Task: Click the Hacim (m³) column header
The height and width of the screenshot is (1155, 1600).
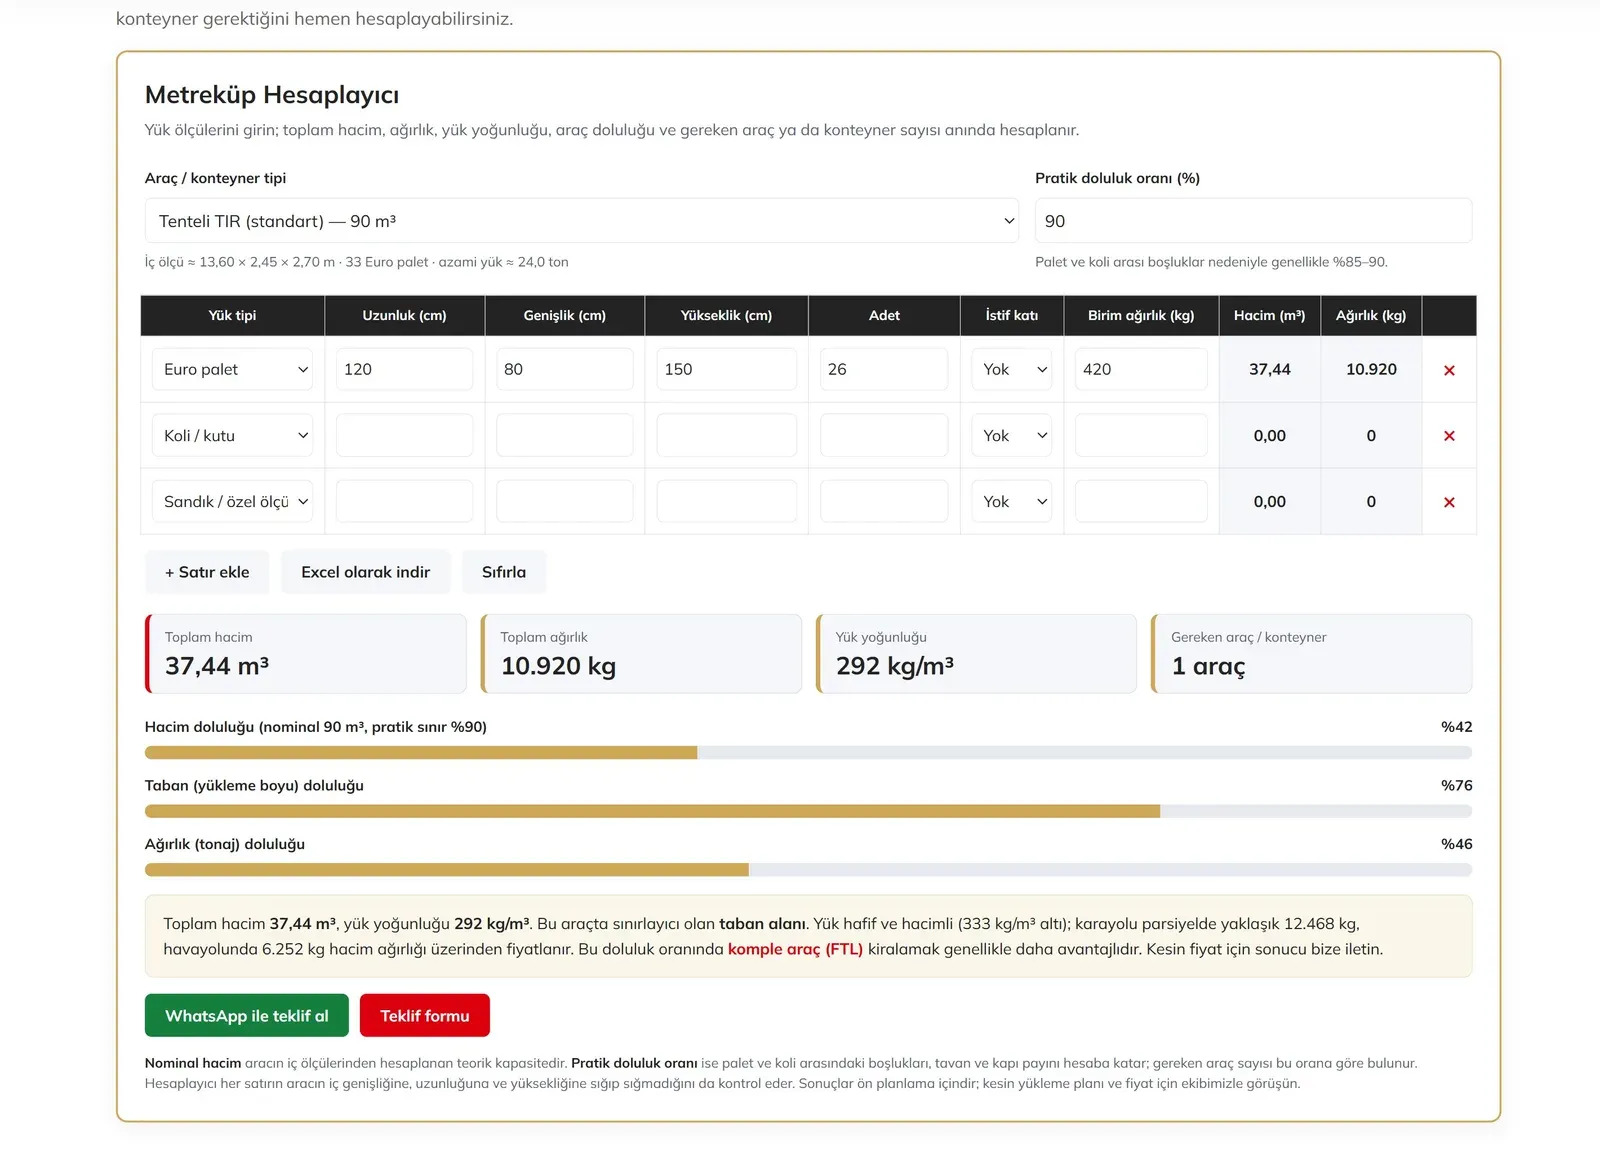Action: (1269, 315)
